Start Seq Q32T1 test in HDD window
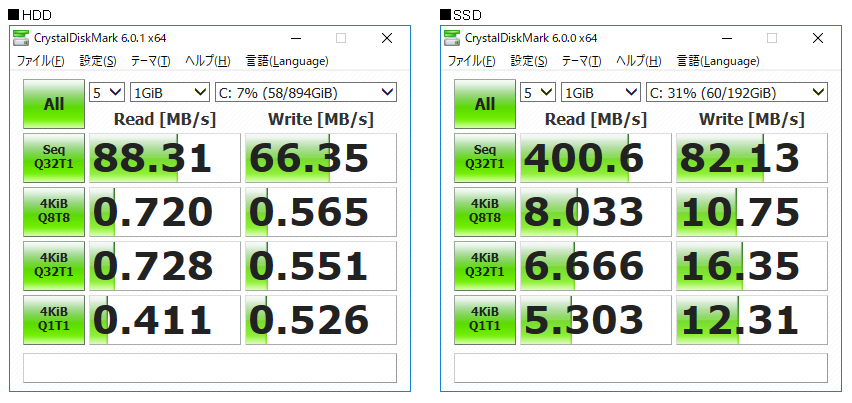The width and height of the screenshot is (852, 403). 54,158
